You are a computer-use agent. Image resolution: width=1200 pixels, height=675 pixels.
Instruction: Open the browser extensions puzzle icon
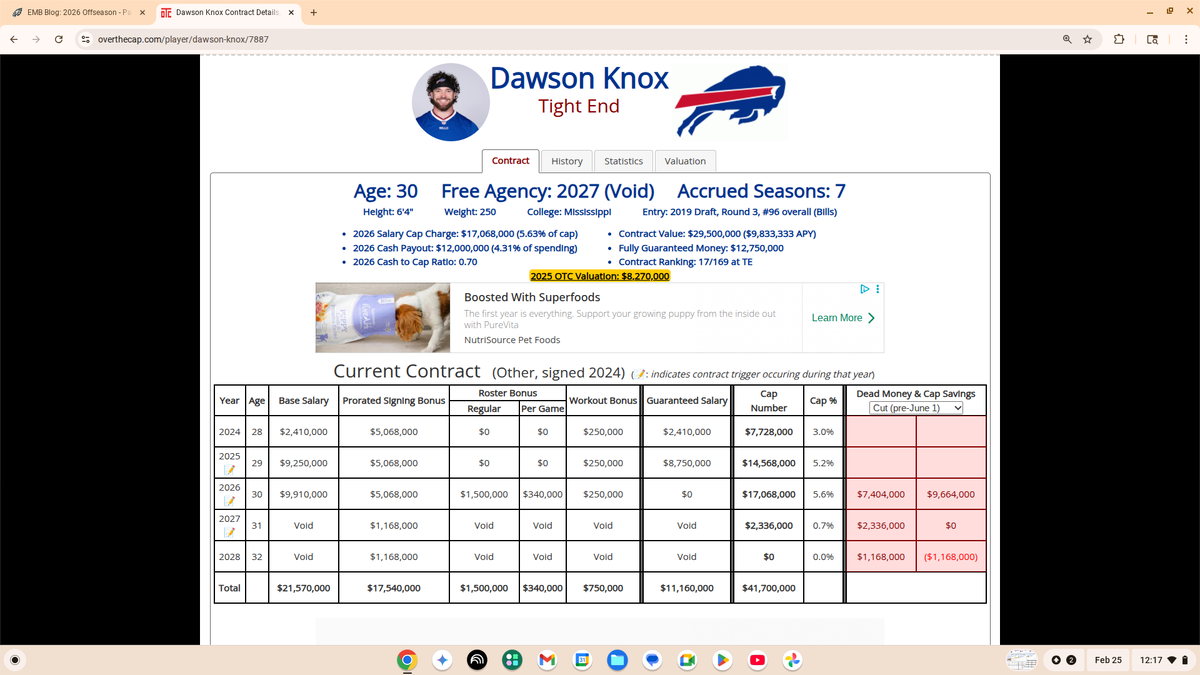(x=1119, y=39)
